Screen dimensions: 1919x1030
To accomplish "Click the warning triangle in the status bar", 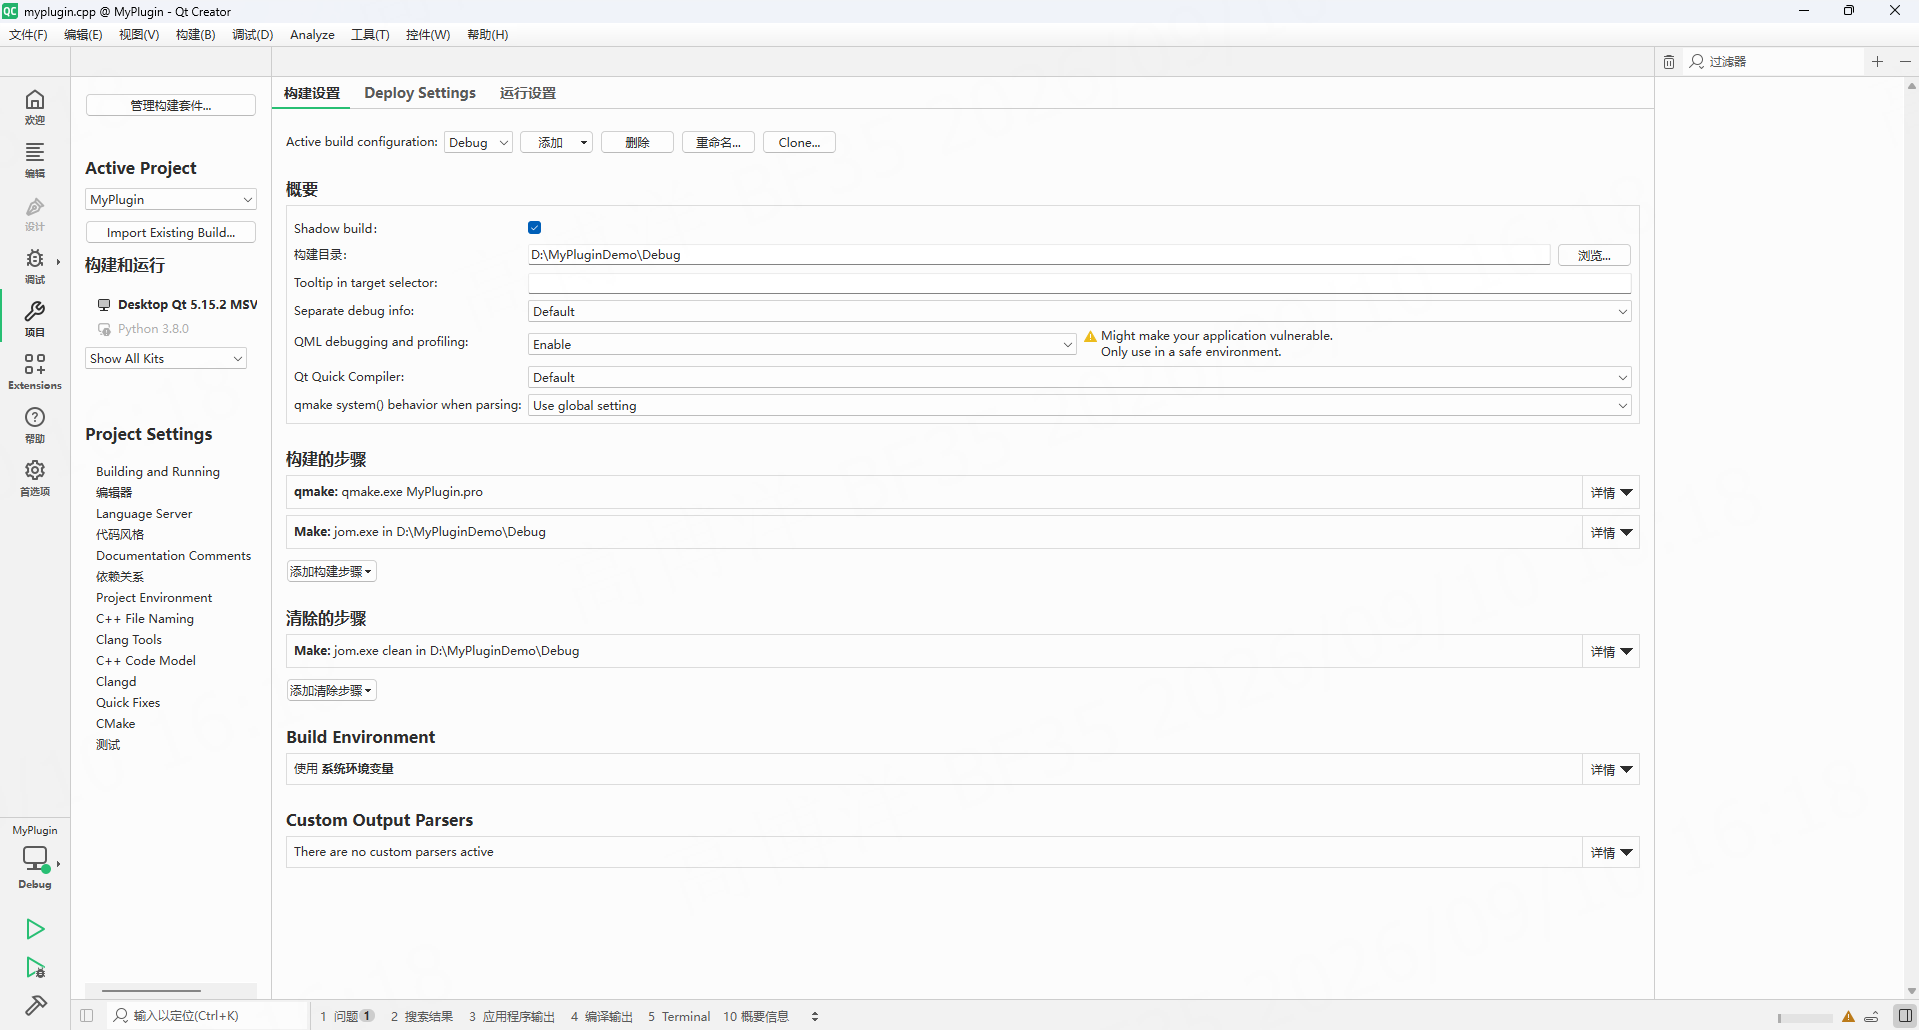I will pos(1848,1017).
